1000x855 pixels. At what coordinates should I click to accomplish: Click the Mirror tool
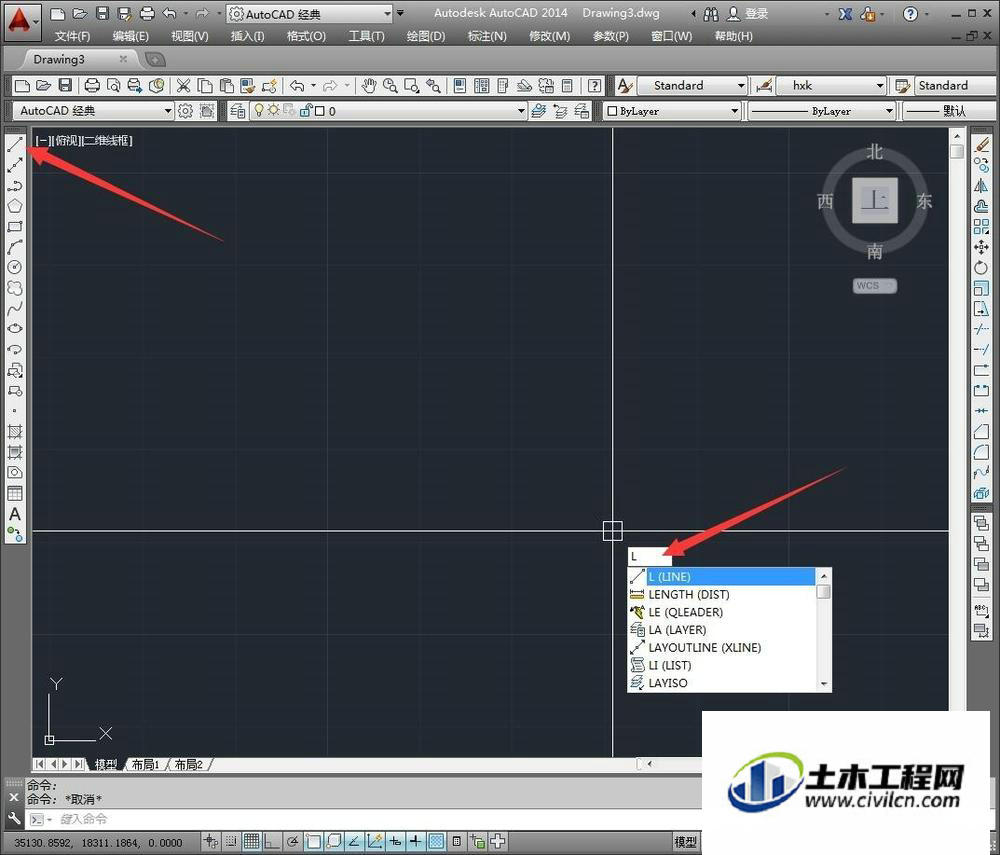point(982,186)
